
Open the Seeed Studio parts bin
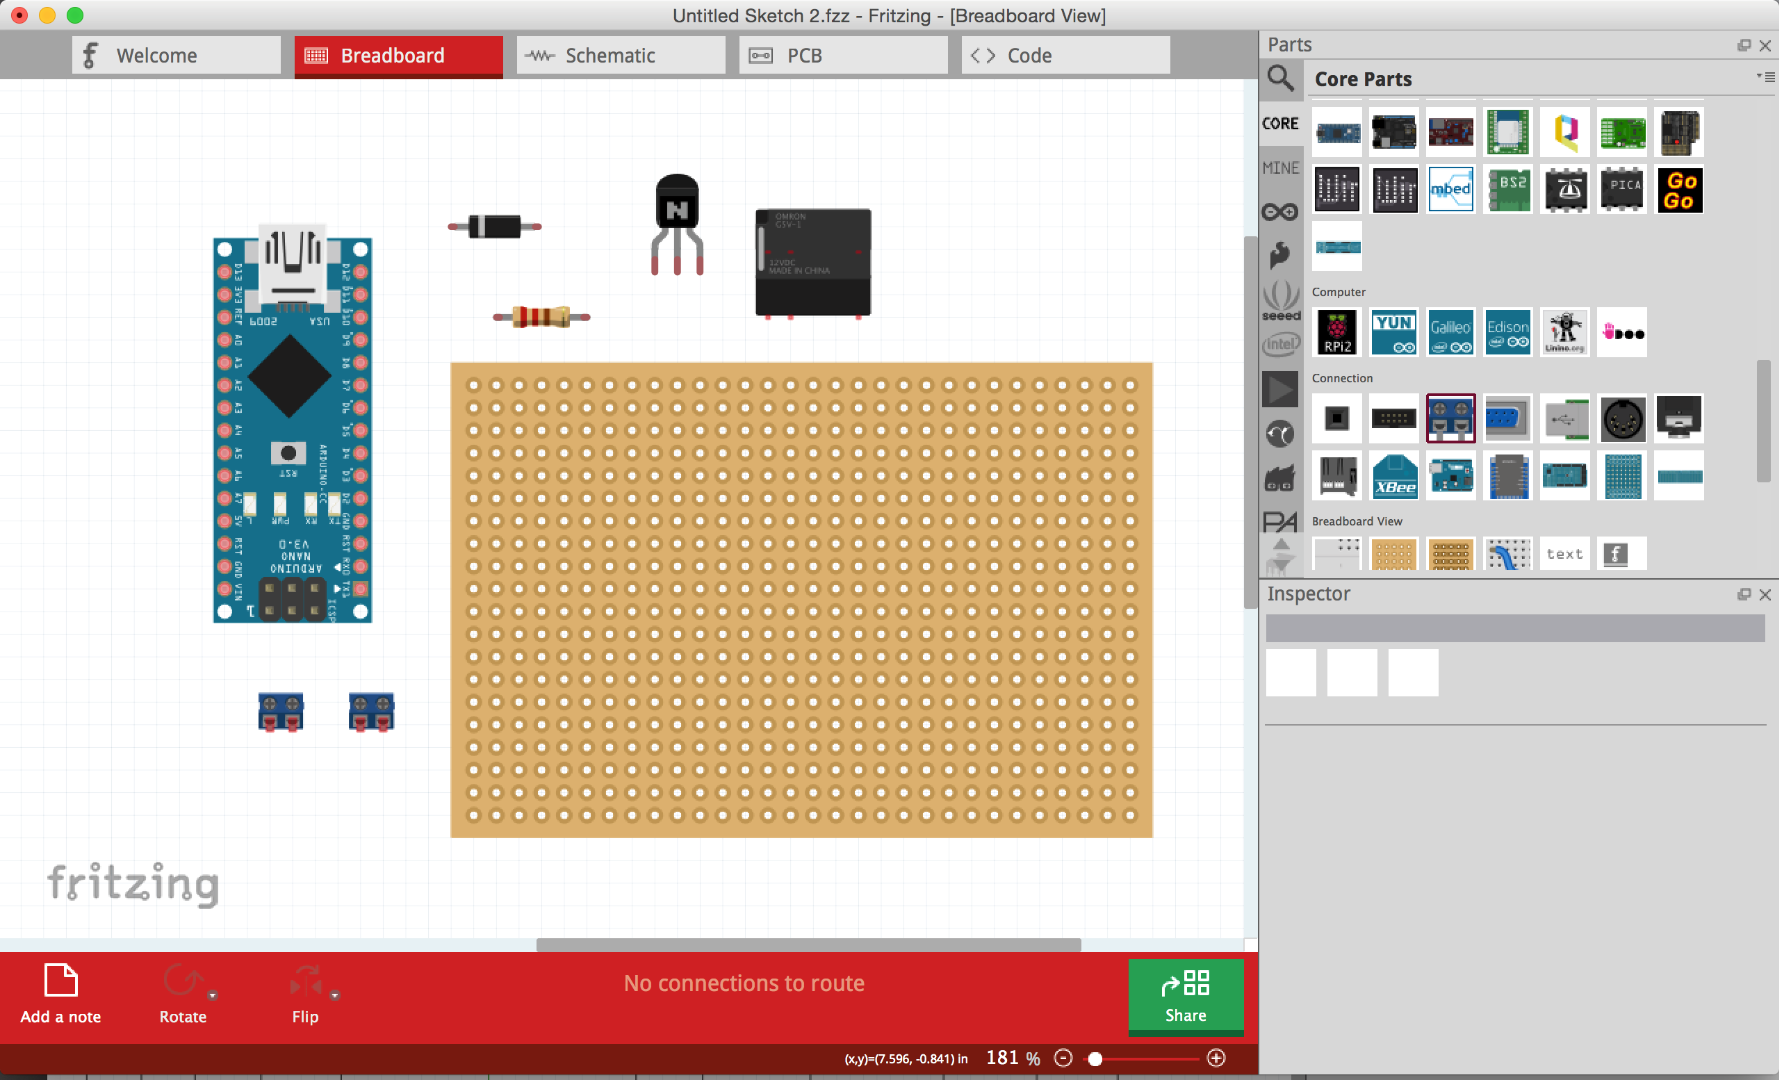(x=1281, y=300)
